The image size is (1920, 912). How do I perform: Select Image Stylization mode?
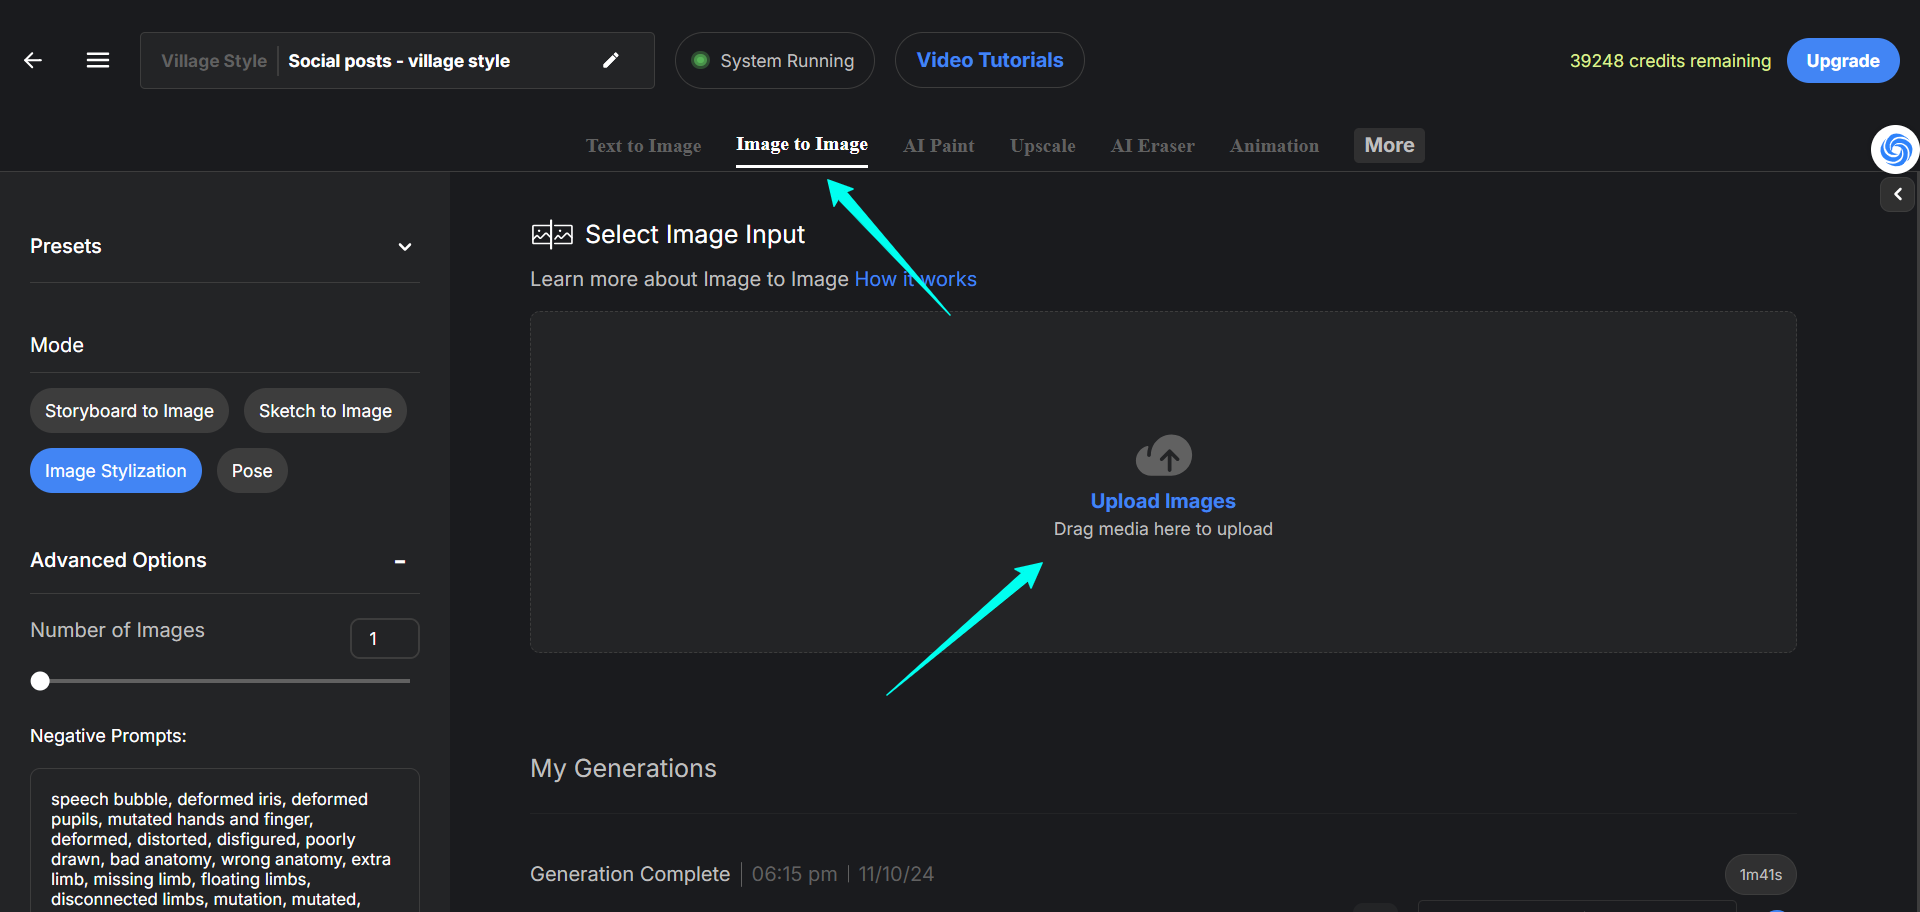tap(116, 471)
